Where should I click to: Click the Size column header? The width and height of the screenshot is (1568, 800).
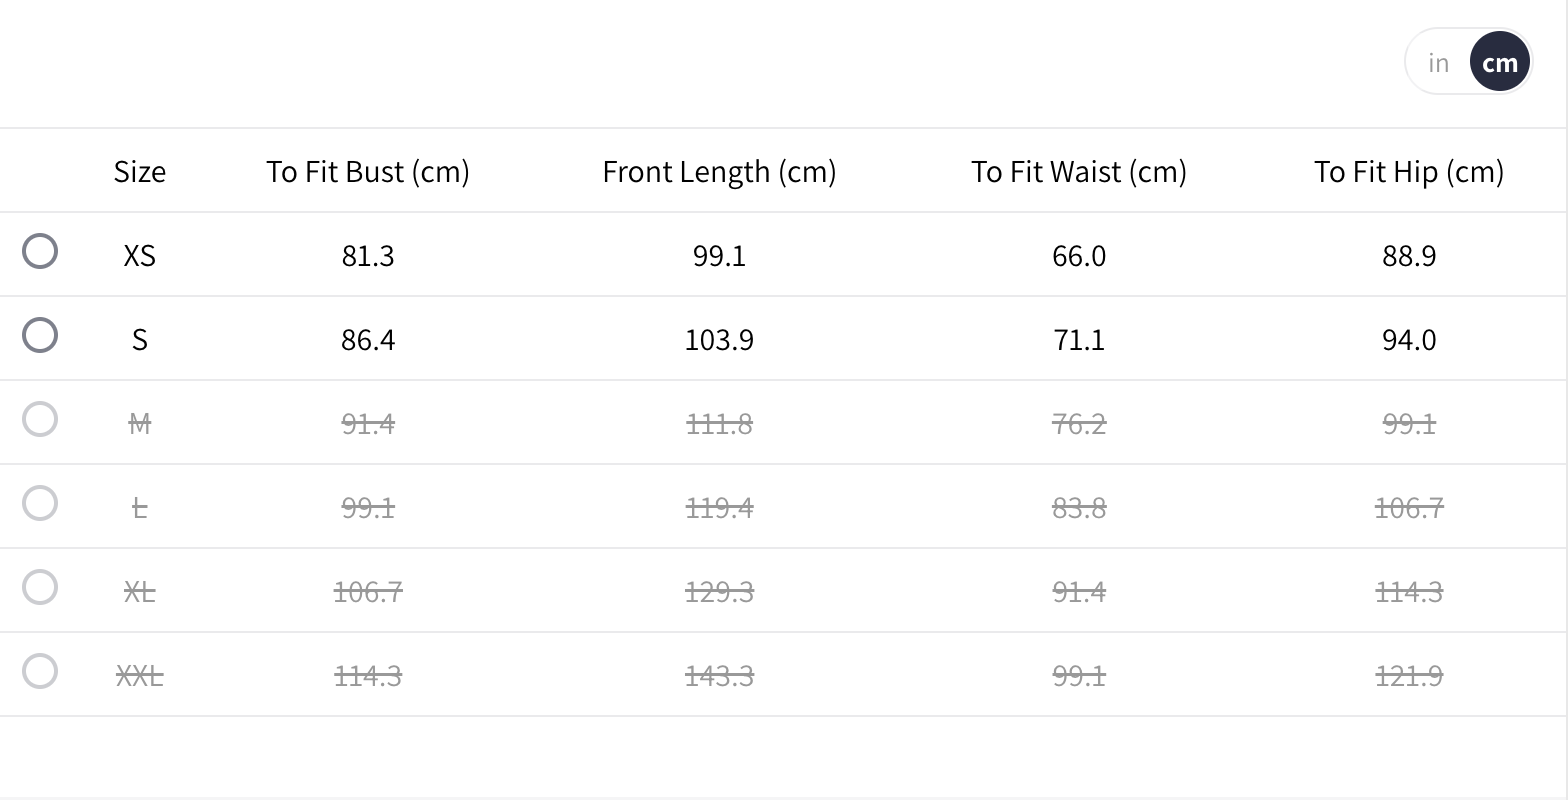coord(140,171)
